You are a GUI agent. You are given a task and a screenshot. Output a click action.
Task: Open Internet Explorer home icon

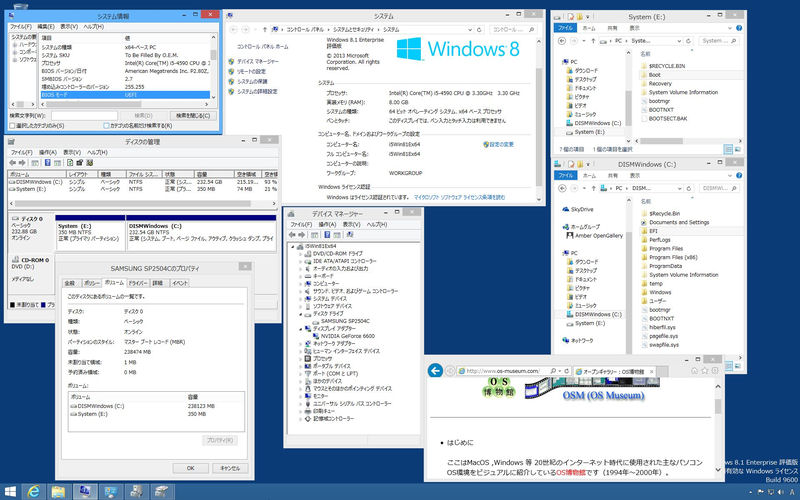[694, 370]
